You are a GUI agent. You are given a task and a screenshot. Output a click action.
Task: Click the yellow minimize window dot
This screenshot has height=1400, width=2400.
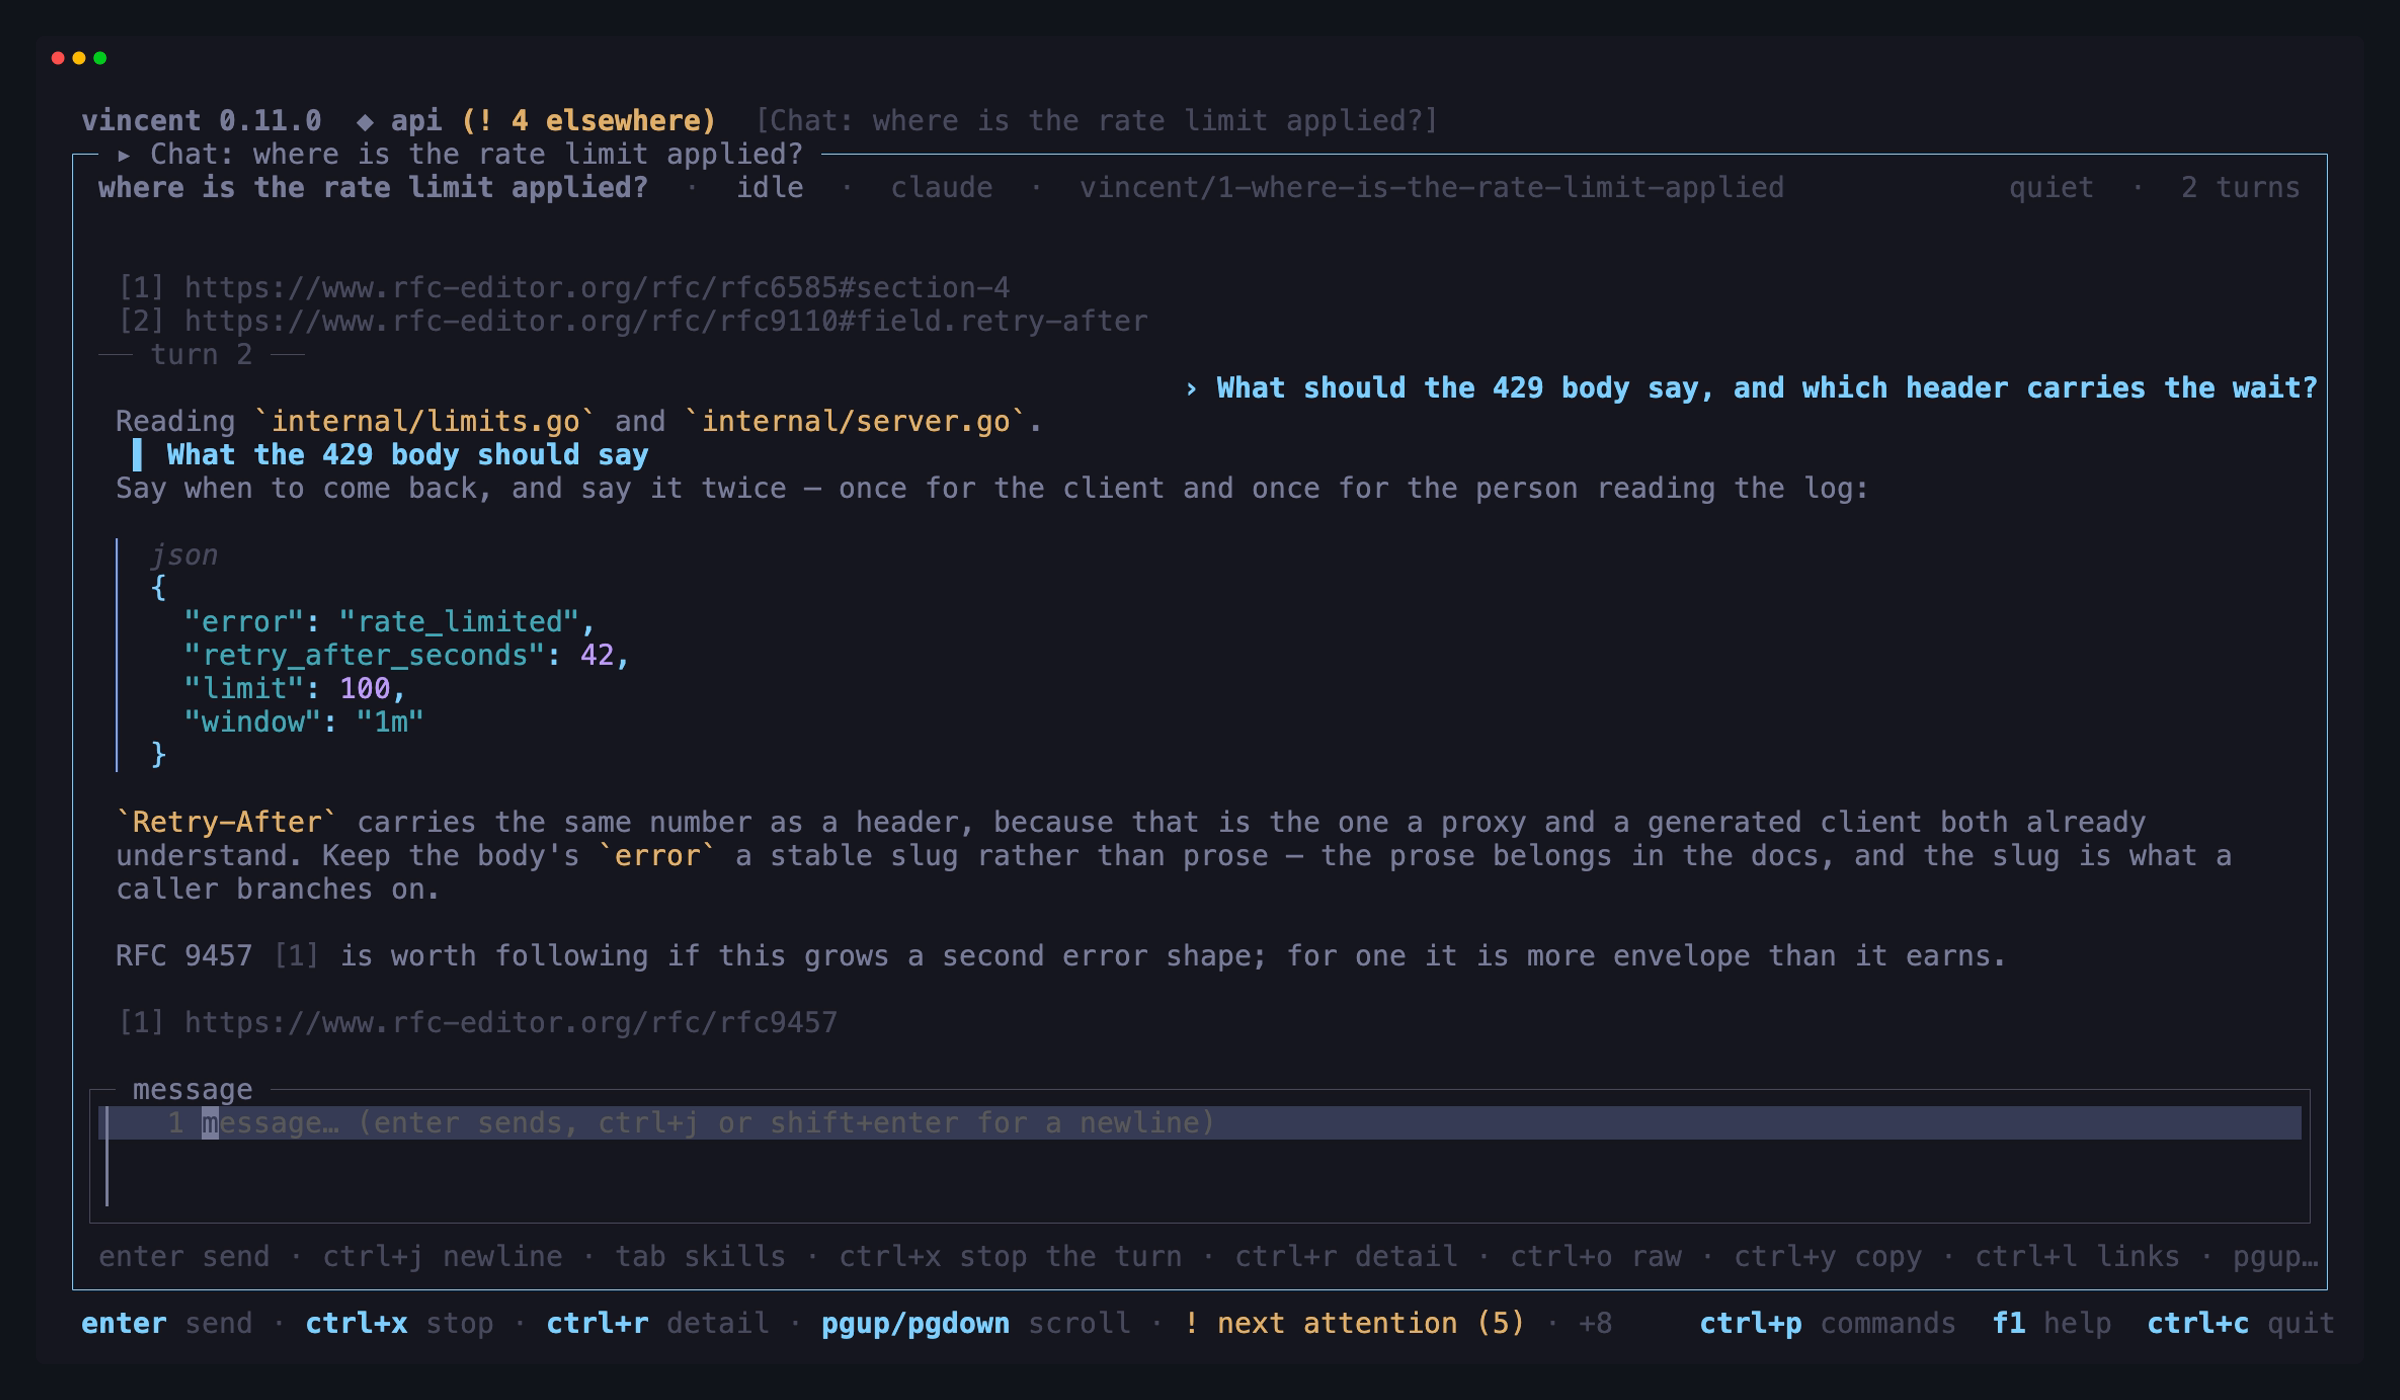click(x=79, y=58)
